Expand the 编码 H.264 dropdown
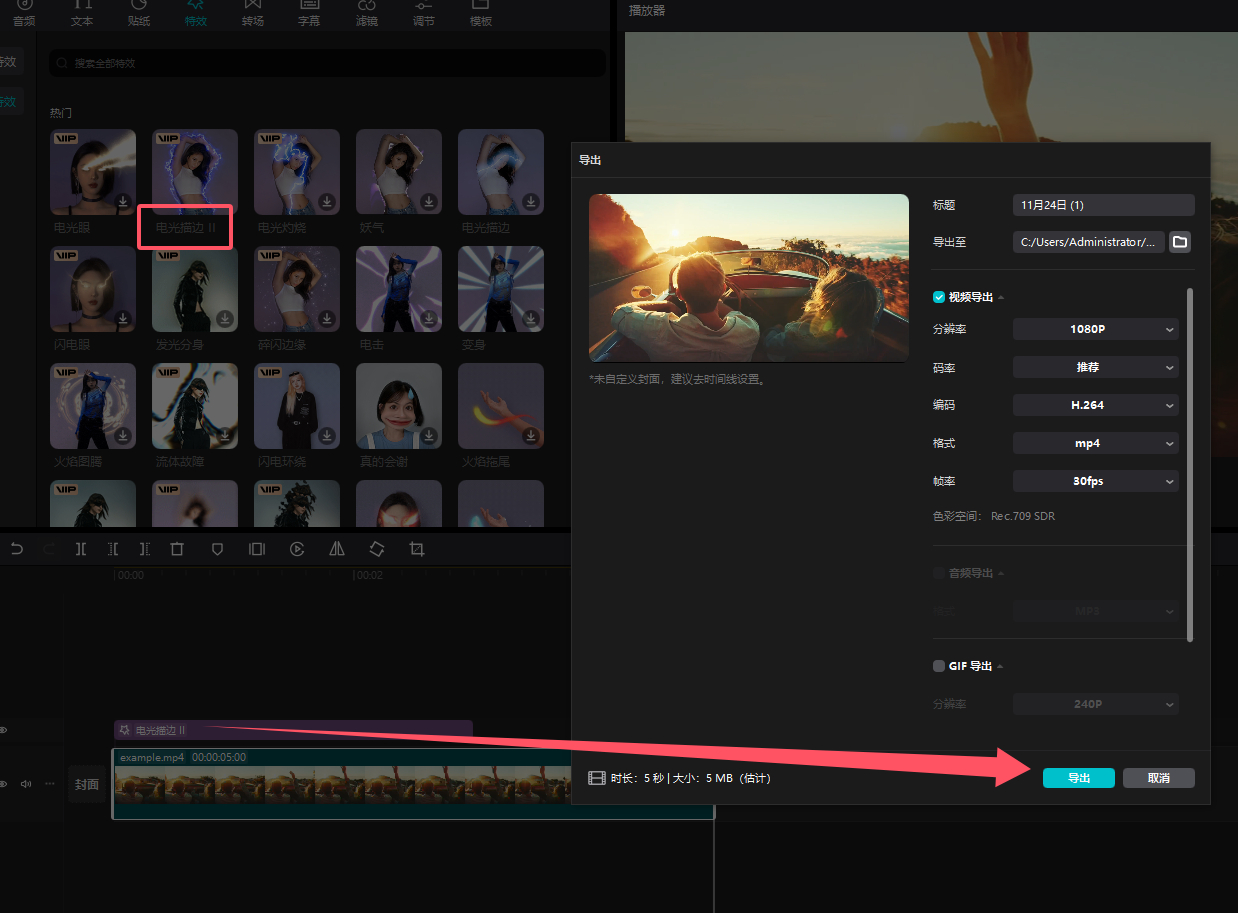Screen dimensions: 1238x913 pos(1095,405)
